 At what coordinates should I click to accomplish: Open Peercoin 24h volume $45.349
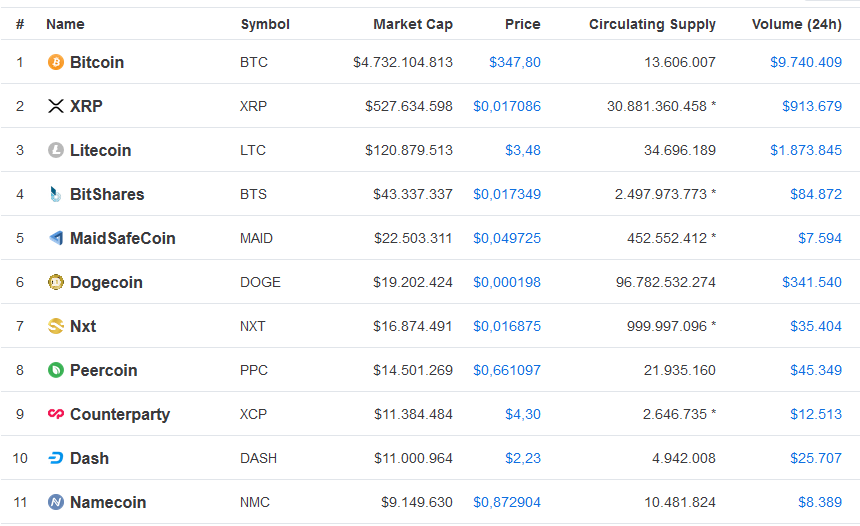(x=816, y=370)
